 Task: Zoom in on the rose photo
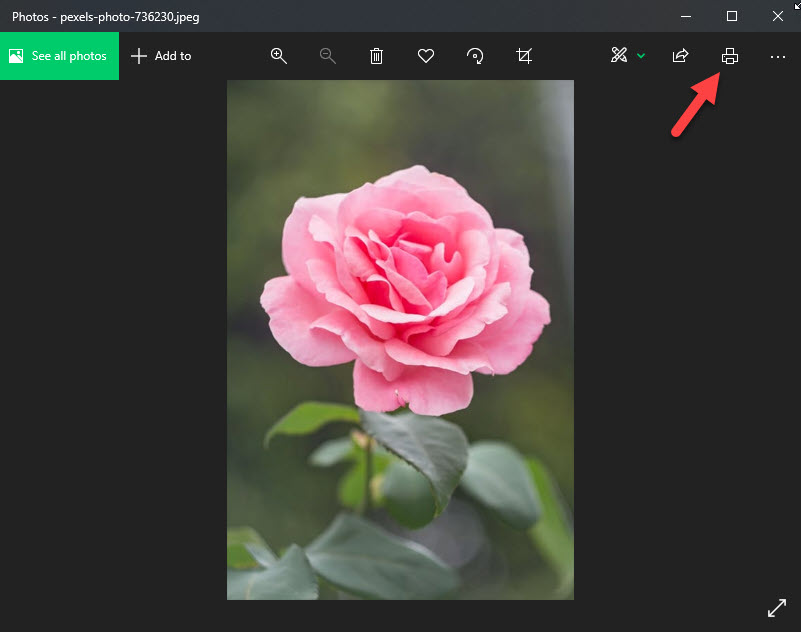click(x=279, y=56)
